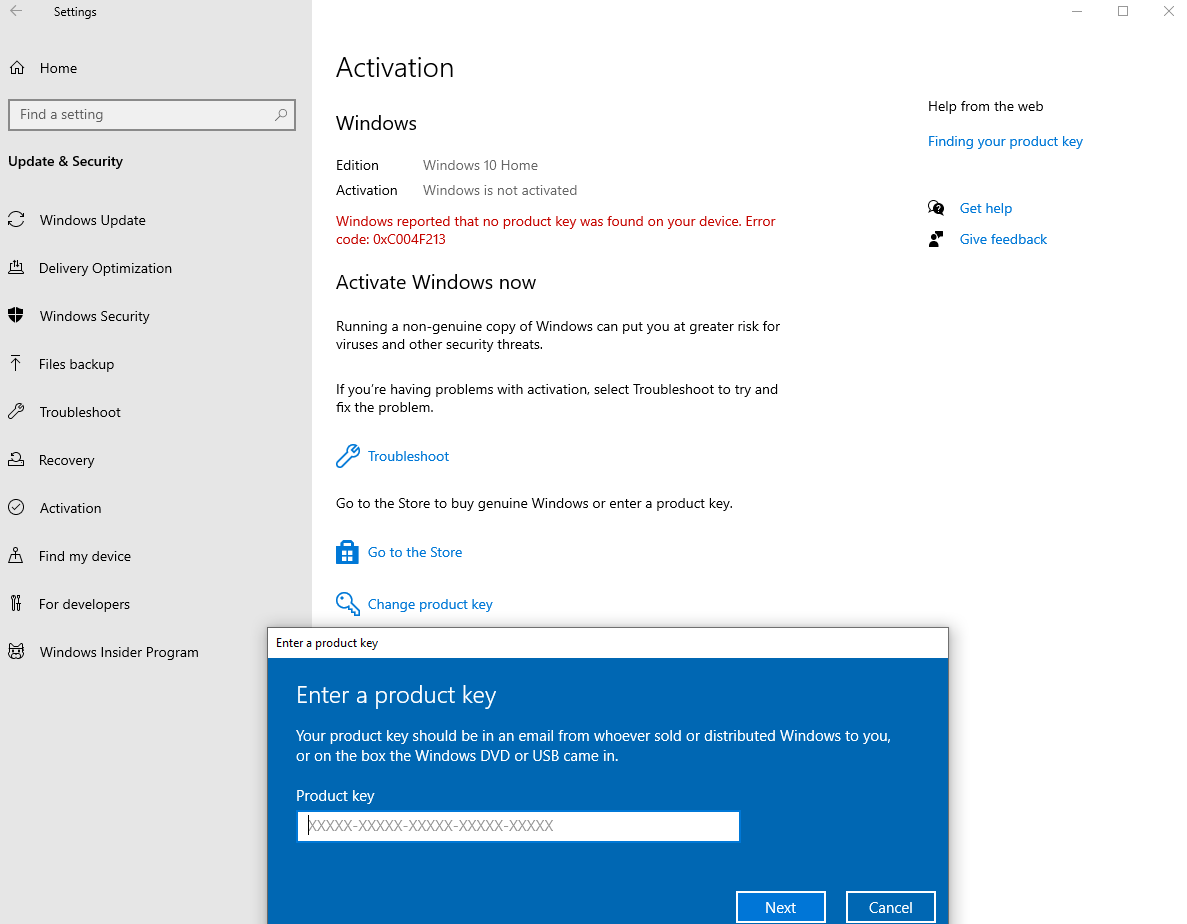The height and width of the screenshot is (924, 1187).
Task: Select the Delivery Optimization icon
Action: pyautogui.click(x=18, y=268)
